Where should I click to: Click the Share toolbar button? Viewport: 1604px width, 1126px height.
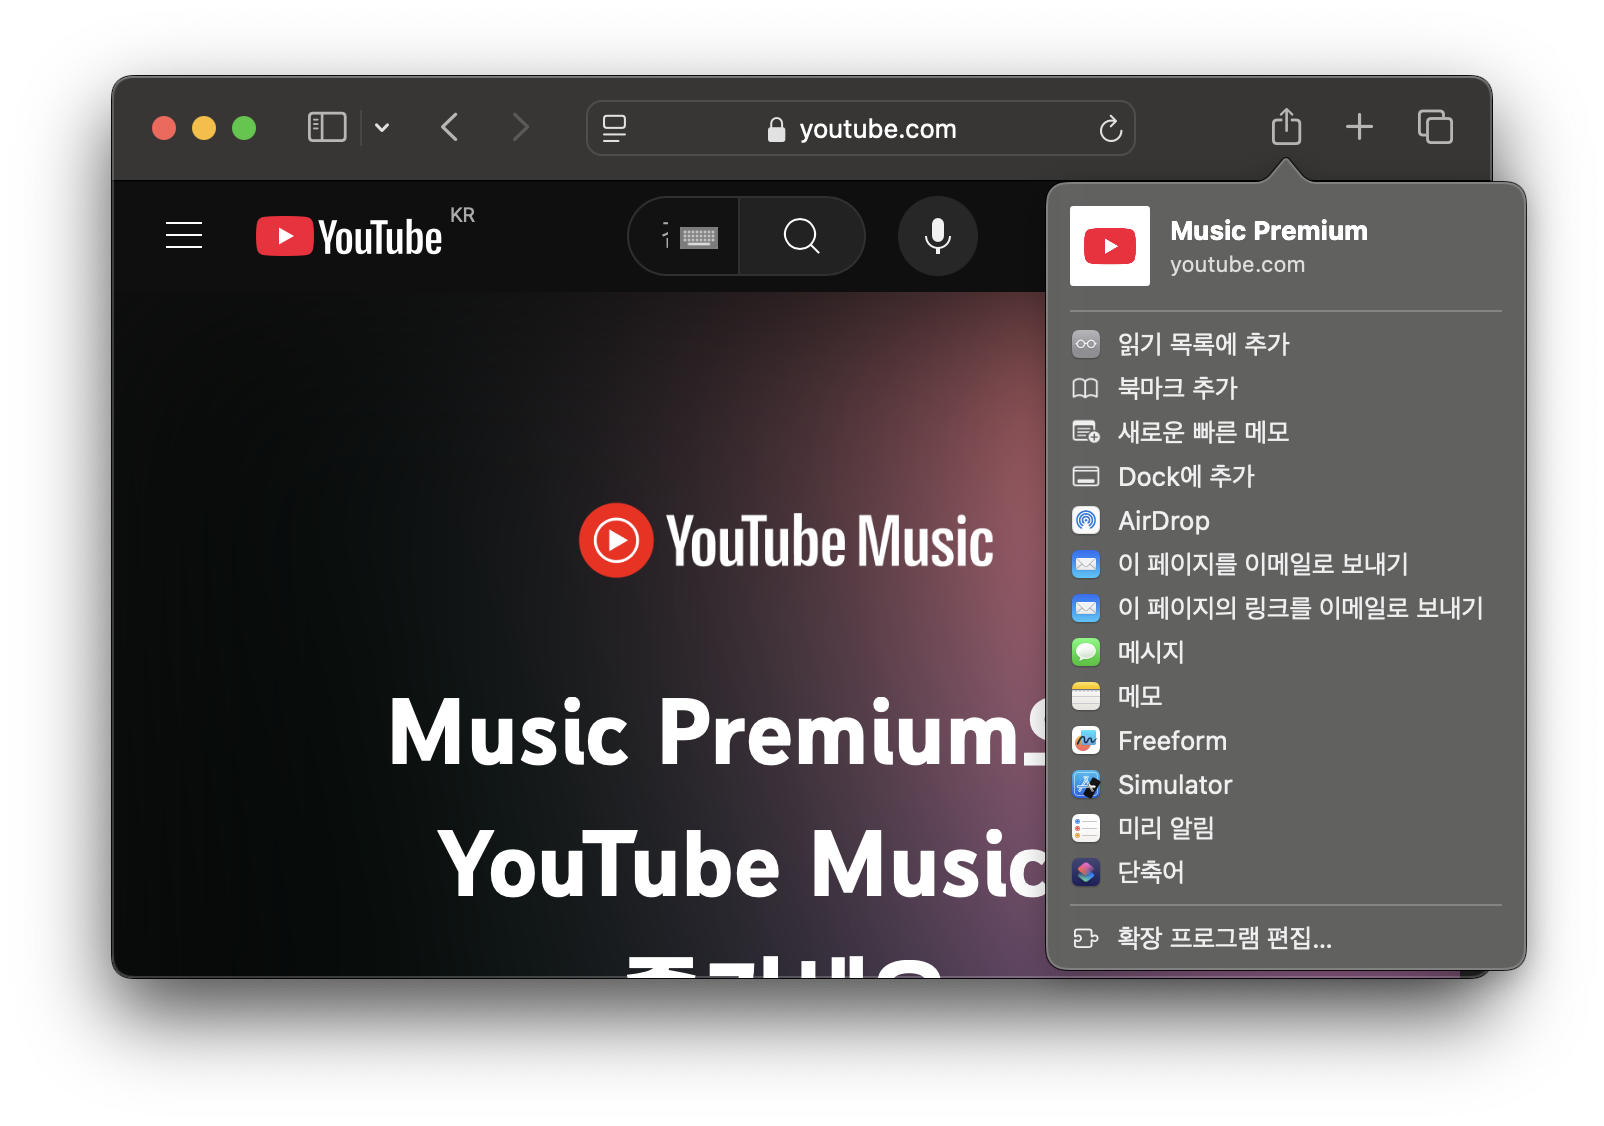[1286, 127]
